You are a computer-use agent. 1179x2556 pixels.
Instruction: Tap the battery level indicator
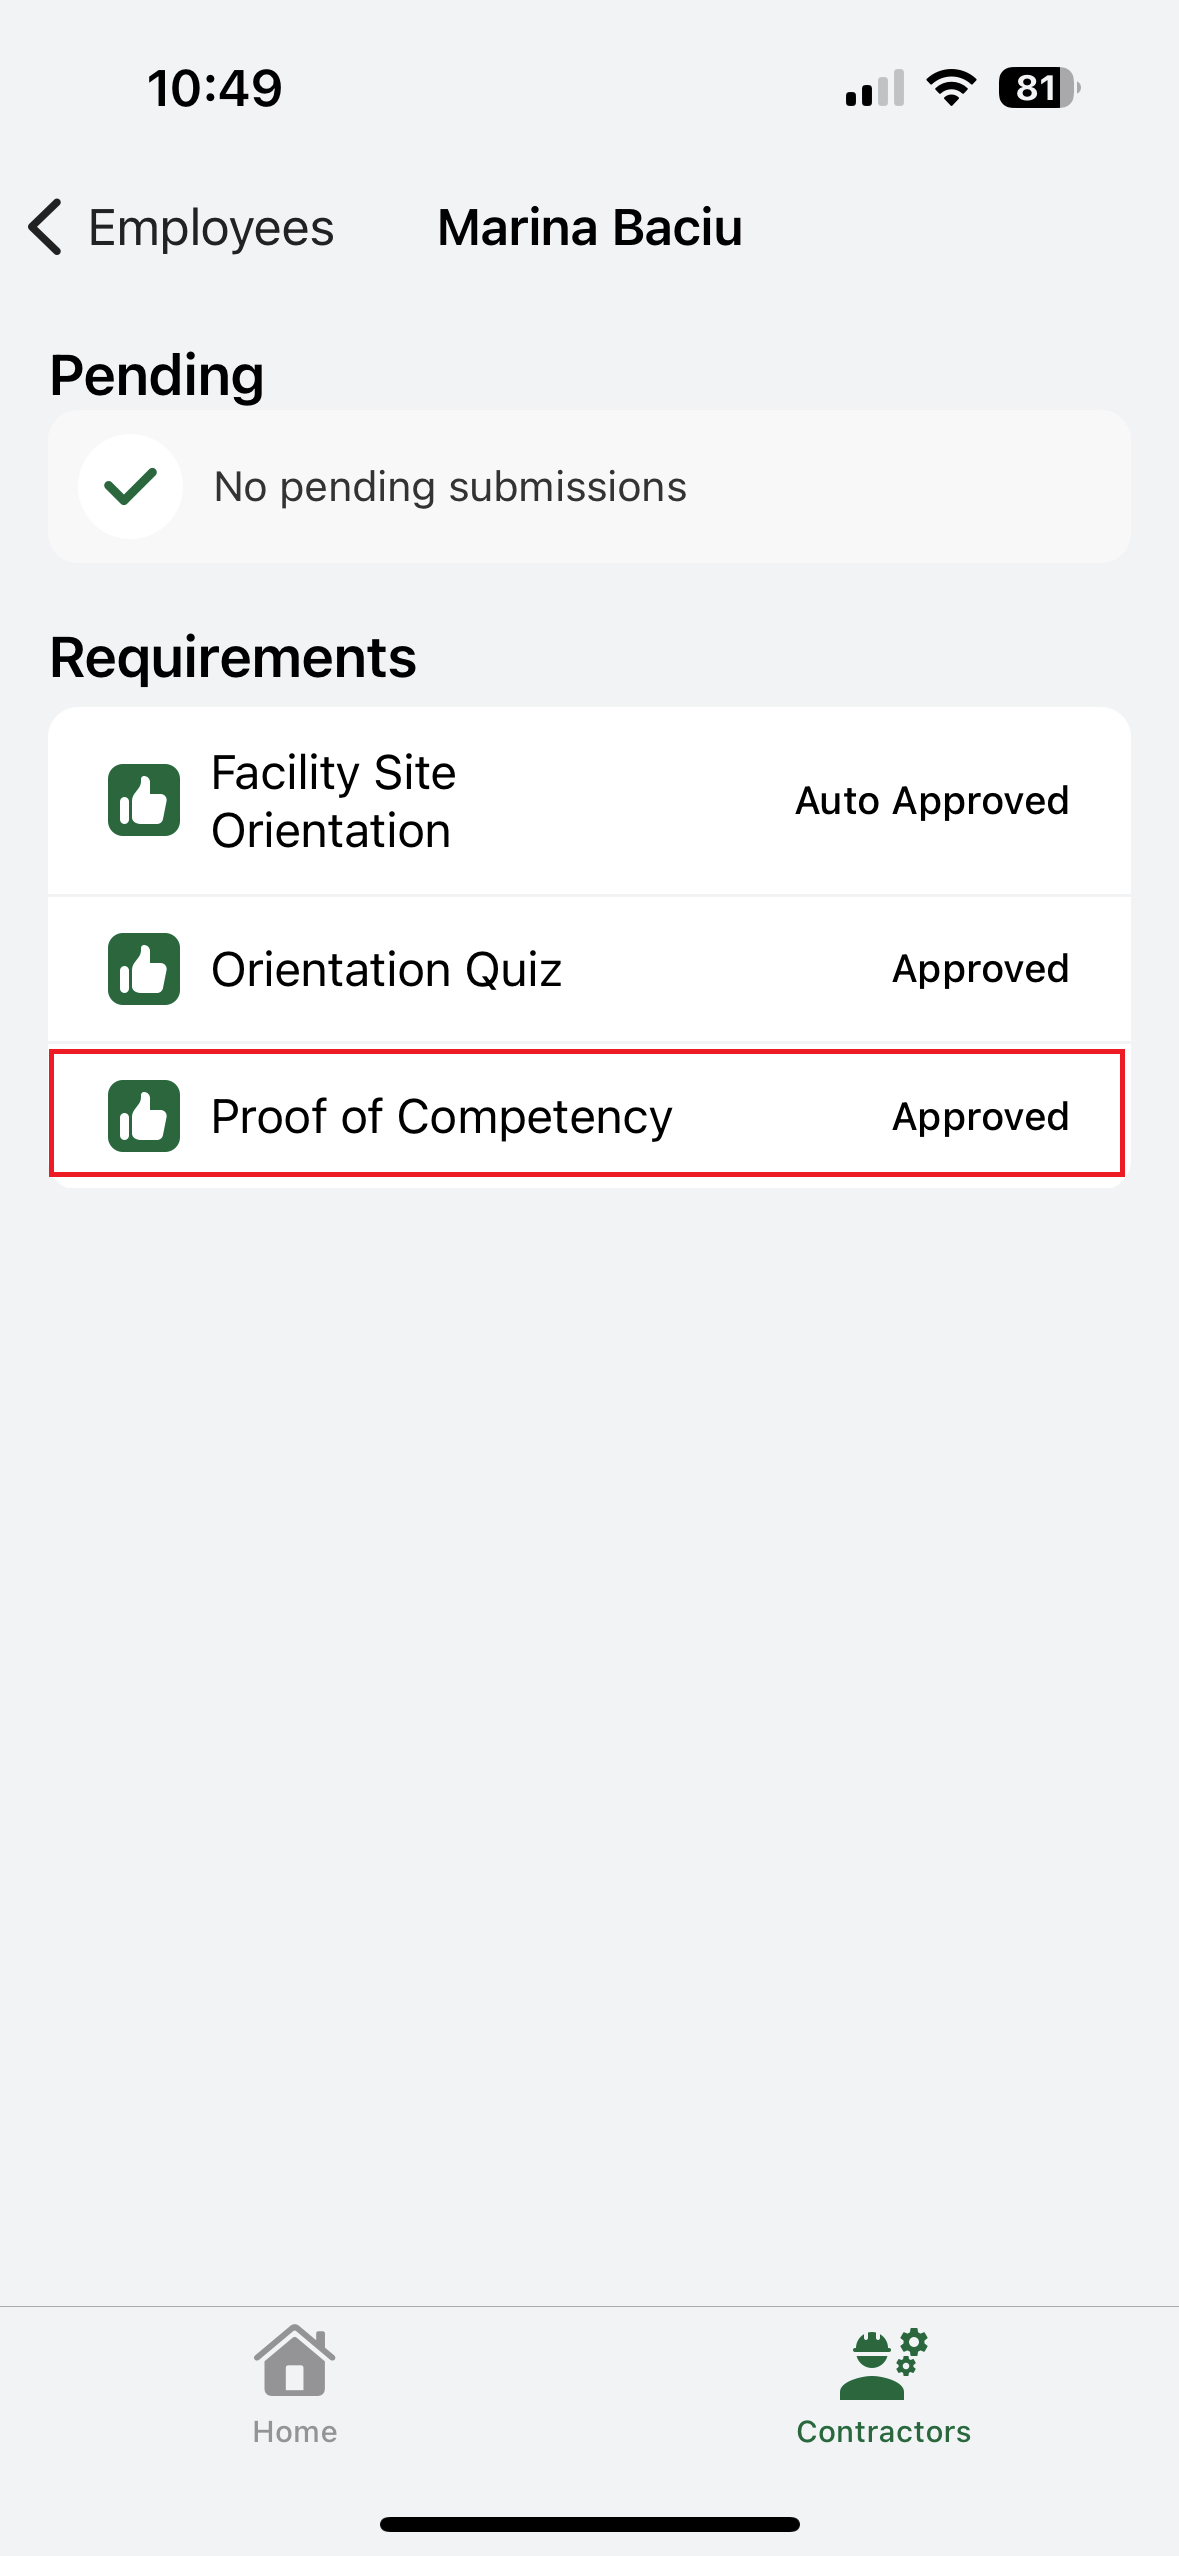click(1038, 88)
